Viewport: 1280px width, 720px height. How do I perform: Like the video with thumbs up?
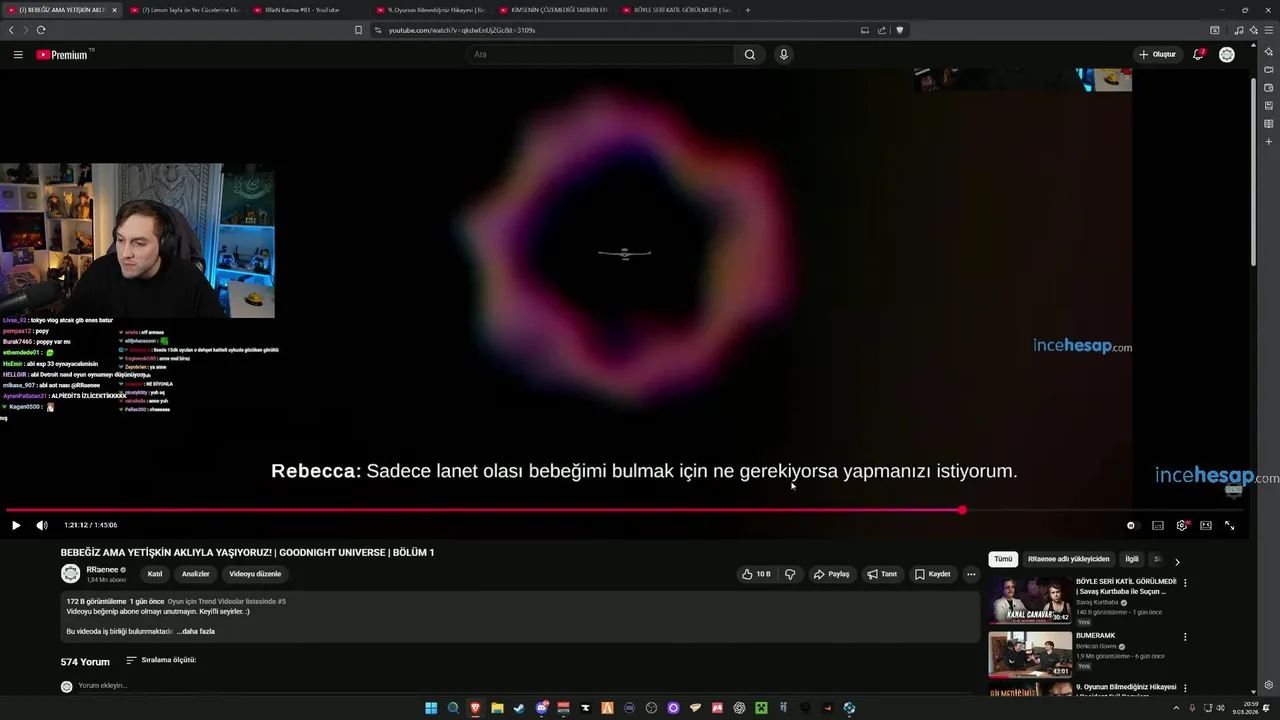coord(756,575)
